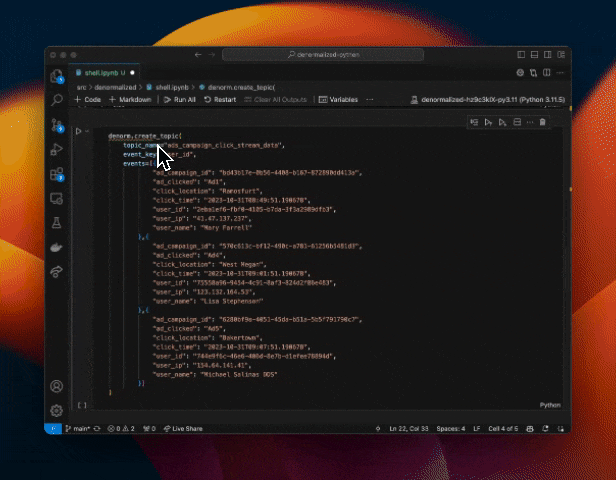
Task: Start Live Share from status bar
Action: 183,429
